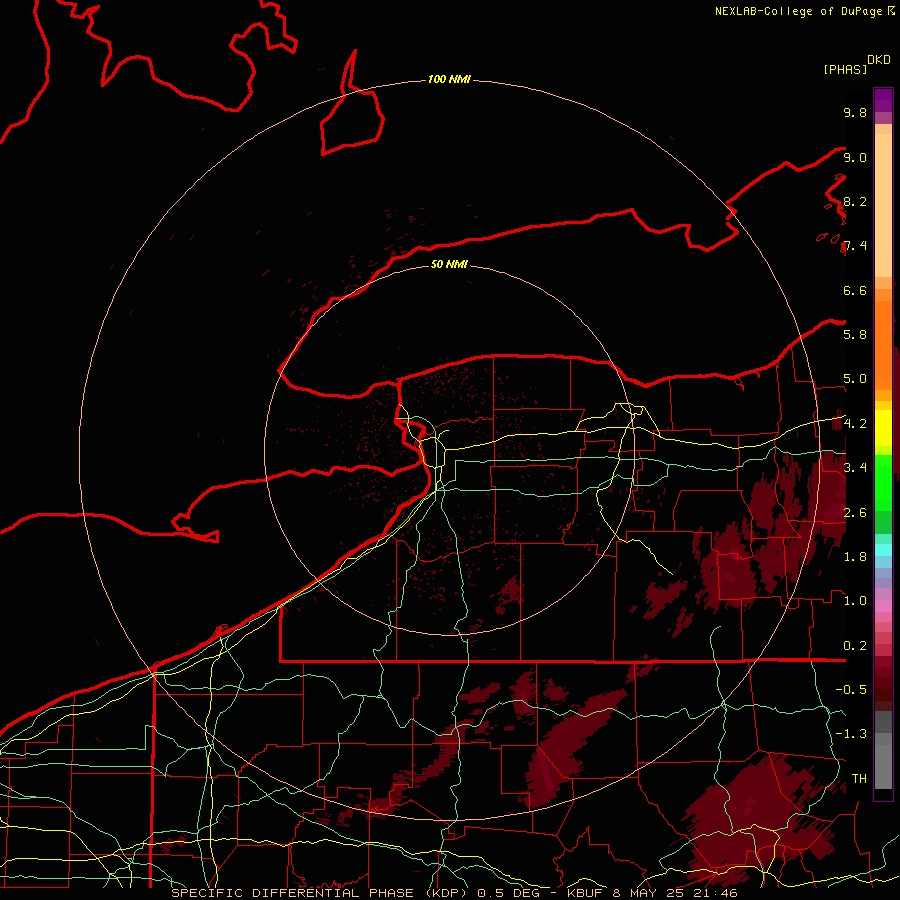Click the cyan segment of the color bar
The image size is (900, 900).
tap(883, 549)
